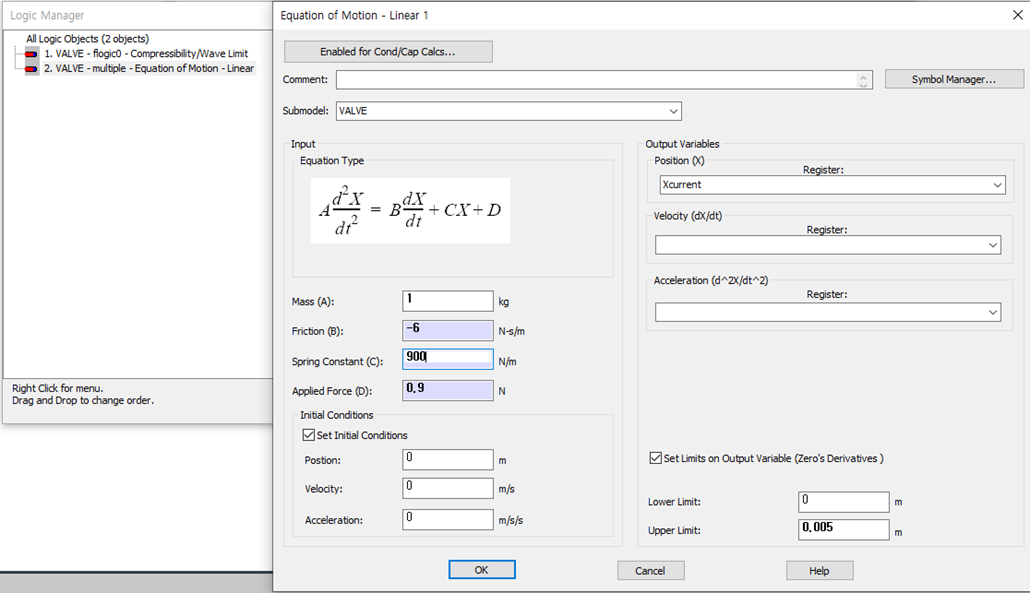The height and width of the screenshot is (593, 1030).
Task: Click Enabled for Cond/Cap Calcs button
Action: (x=388, y=52)
